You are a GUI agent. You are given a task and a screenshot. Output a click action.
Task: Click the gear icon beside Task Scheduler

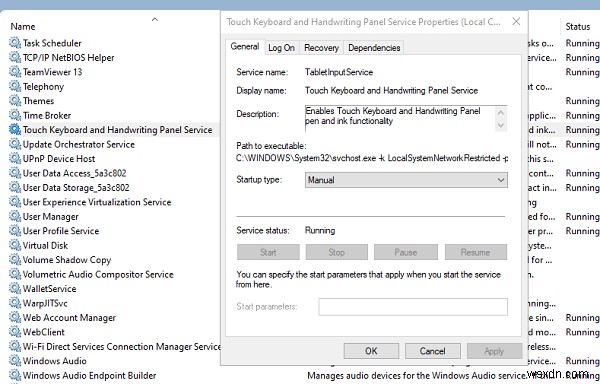tap(15, 43)
